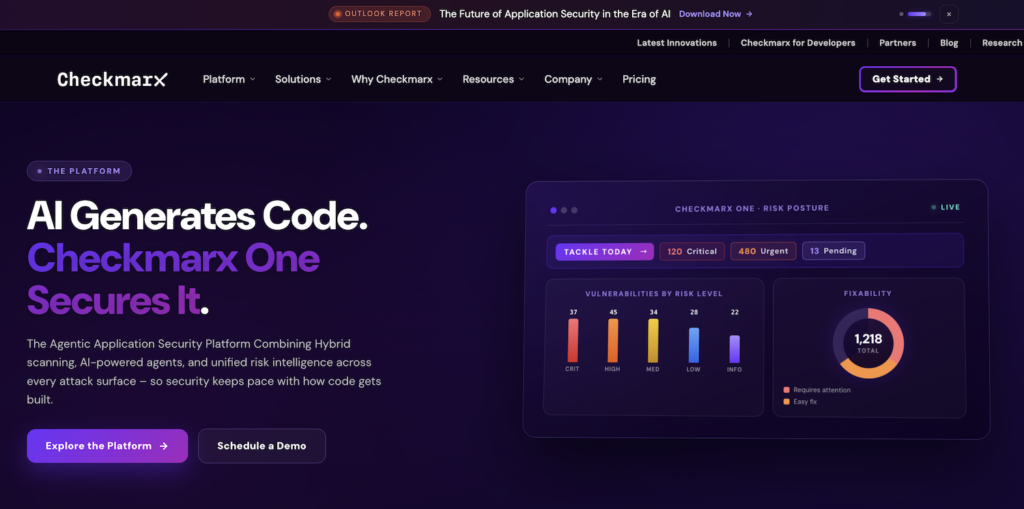
Task: Open Latest Innovations link
Action: 677,42
